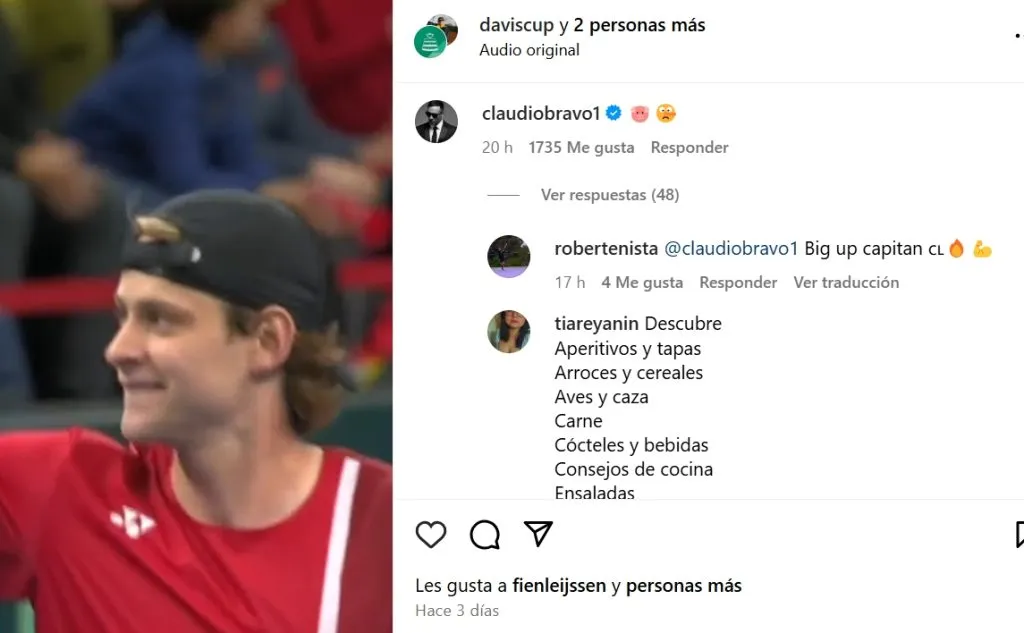The image size is (1024, 633).
Task: Open comments via speech bubble icon
Action: 485,534
